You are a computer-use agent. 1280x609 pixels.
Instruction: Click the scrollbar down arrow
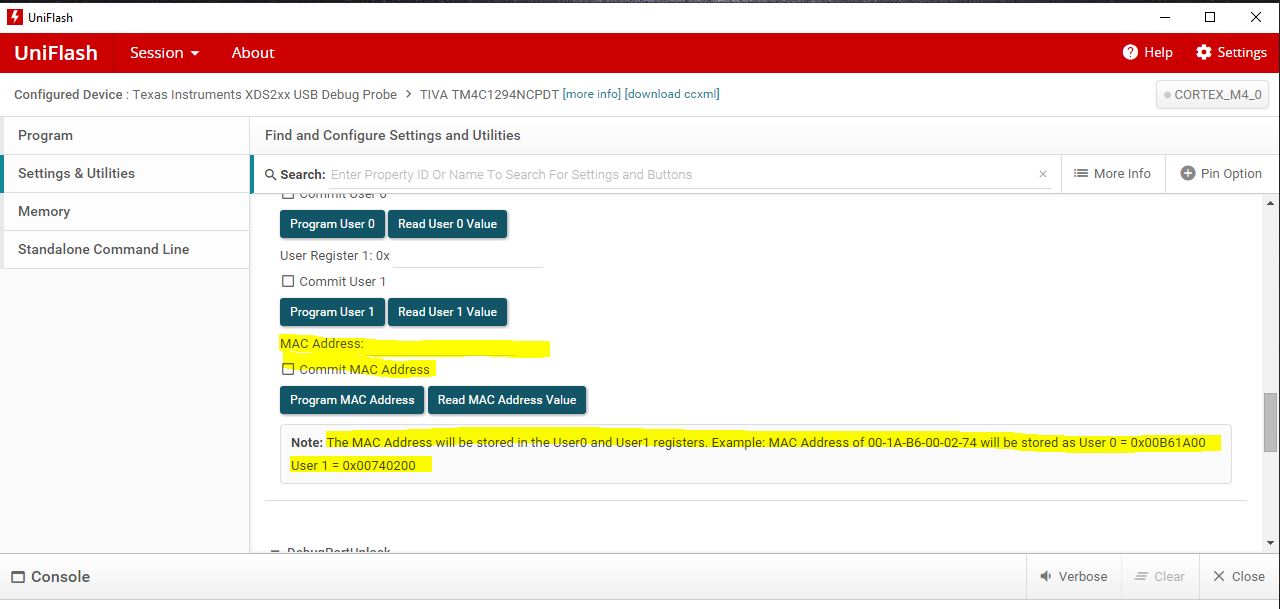point(1270,544)
